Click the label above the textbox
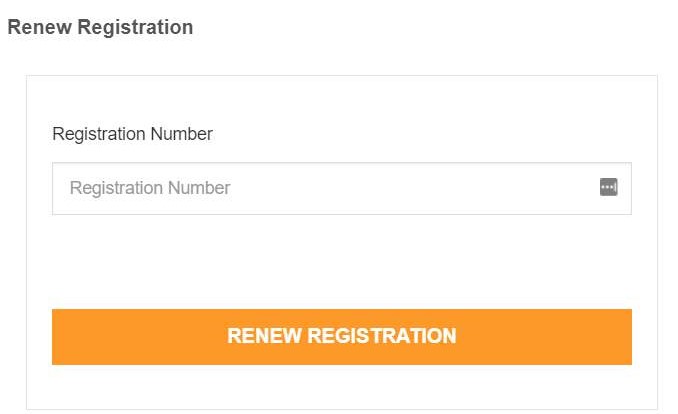The image size is (678, 414). [x=132, y=134]
